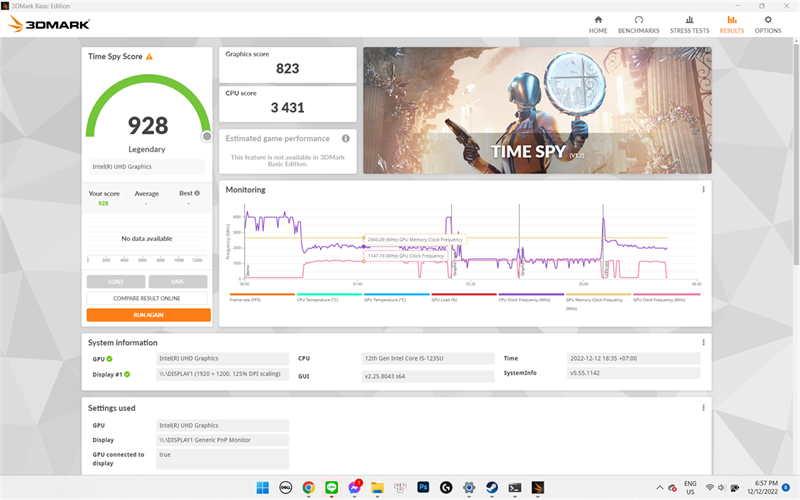Image resolution: width=800 pixels, height=500 pixels.
Task: Click the gauge end knob on the score arc
Action: [207, 136]
